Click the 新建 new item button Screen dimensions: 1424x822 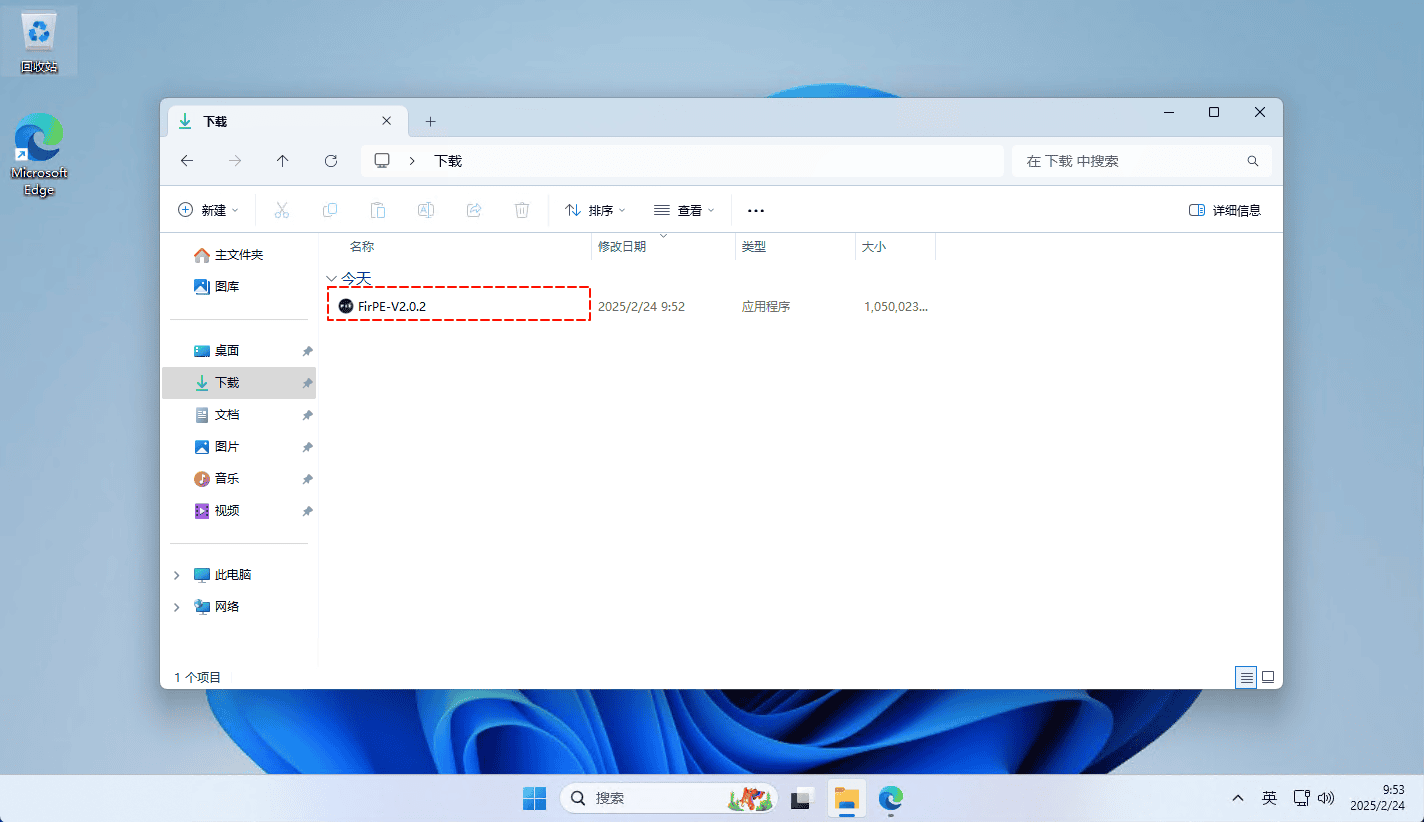[x=208, y=210]
